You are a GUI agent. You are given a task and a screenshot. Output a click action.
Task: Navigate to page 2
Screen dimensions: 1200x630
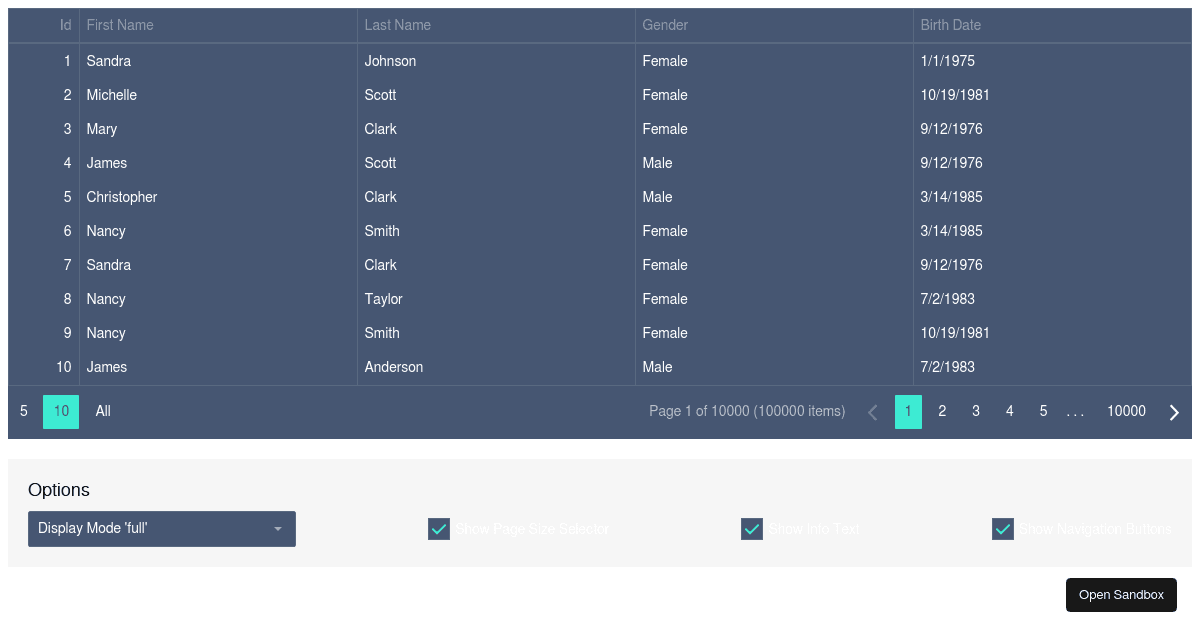coord(942,411)
